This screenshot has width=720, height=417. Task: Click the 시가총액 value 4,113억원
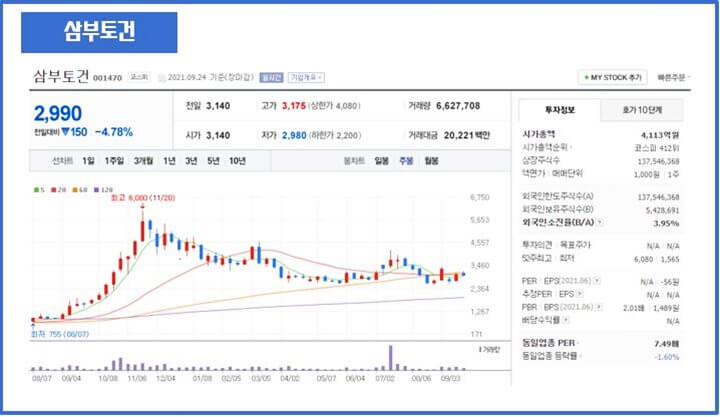click(660, 135)
